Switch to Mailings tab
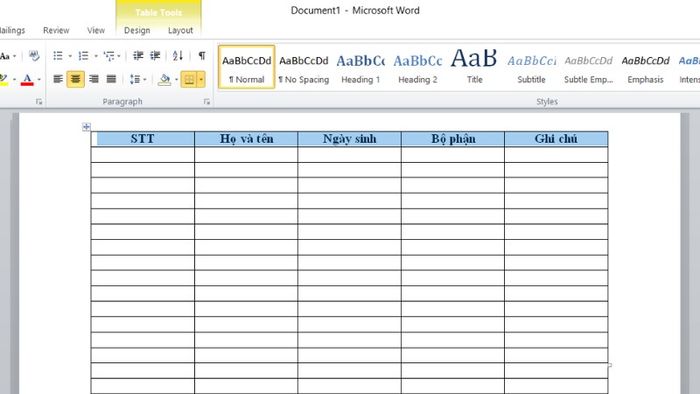The image size is (700, 394). pos(12,30)
